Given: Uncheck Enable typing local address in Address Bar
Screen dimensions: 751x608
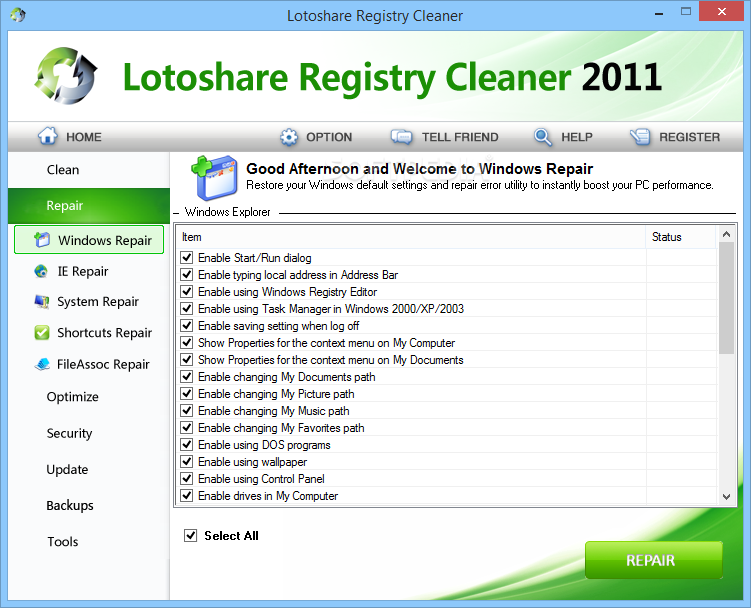Looking at the screenshot, I should (x=187, y=275).
